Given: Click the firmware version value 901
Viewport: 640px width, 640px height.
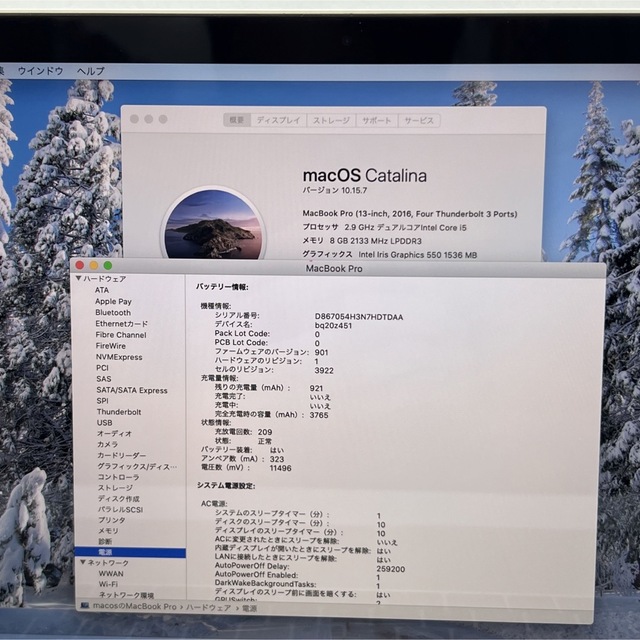Looking at the screenshot, I should 321,352.
